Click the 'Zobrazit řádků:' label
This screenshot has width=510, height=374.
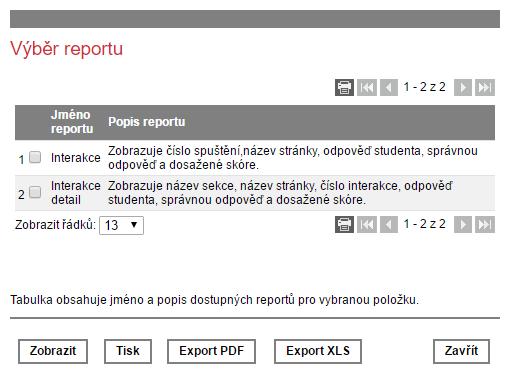(x=55, y=225)
